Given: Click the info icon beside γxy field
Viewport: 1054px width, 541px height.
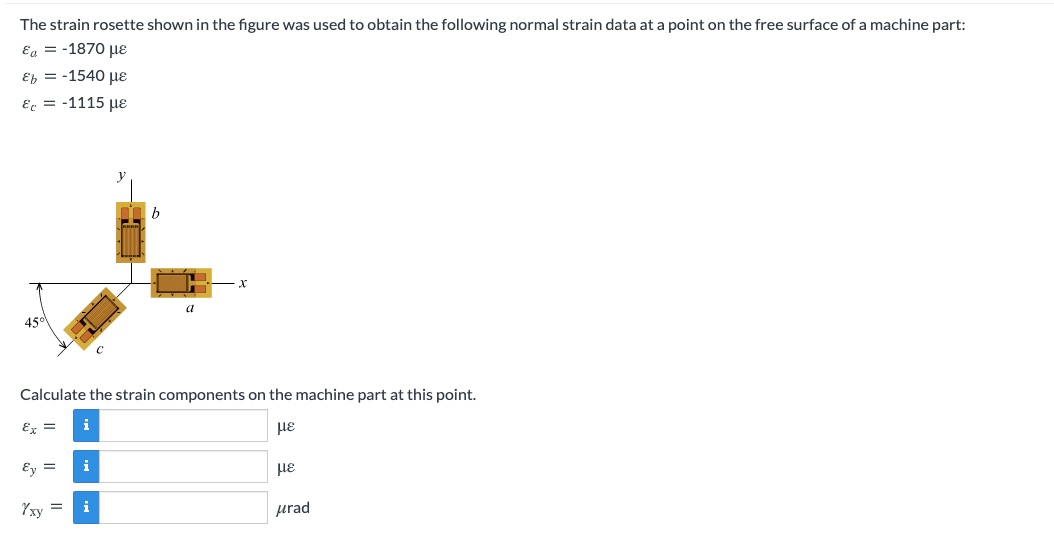Looking at the screenshot, I should tap(86, 507).
